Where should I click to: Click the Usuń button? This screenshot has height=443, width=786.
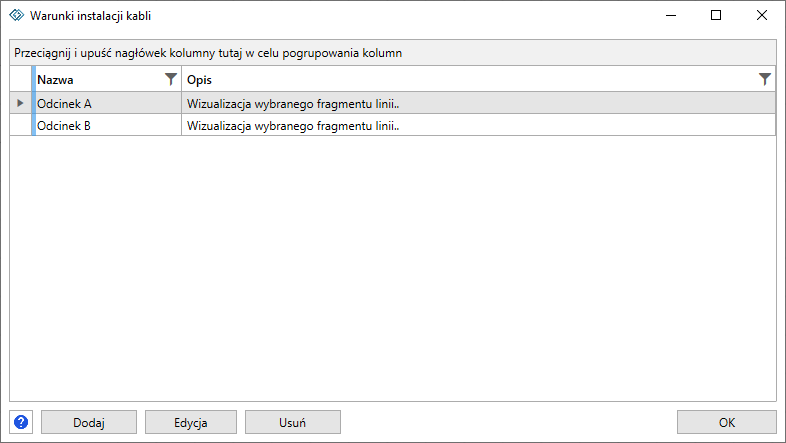[x=293, y=422]
